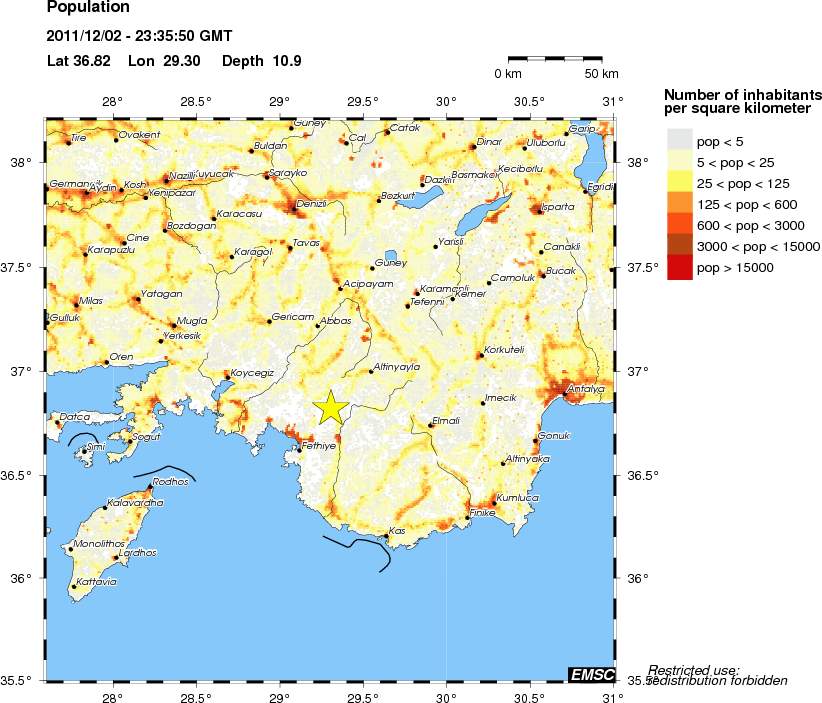The image size is (822, 703).
Task: Click the Mugla city marker dot
Action: (x=174, y=326)
